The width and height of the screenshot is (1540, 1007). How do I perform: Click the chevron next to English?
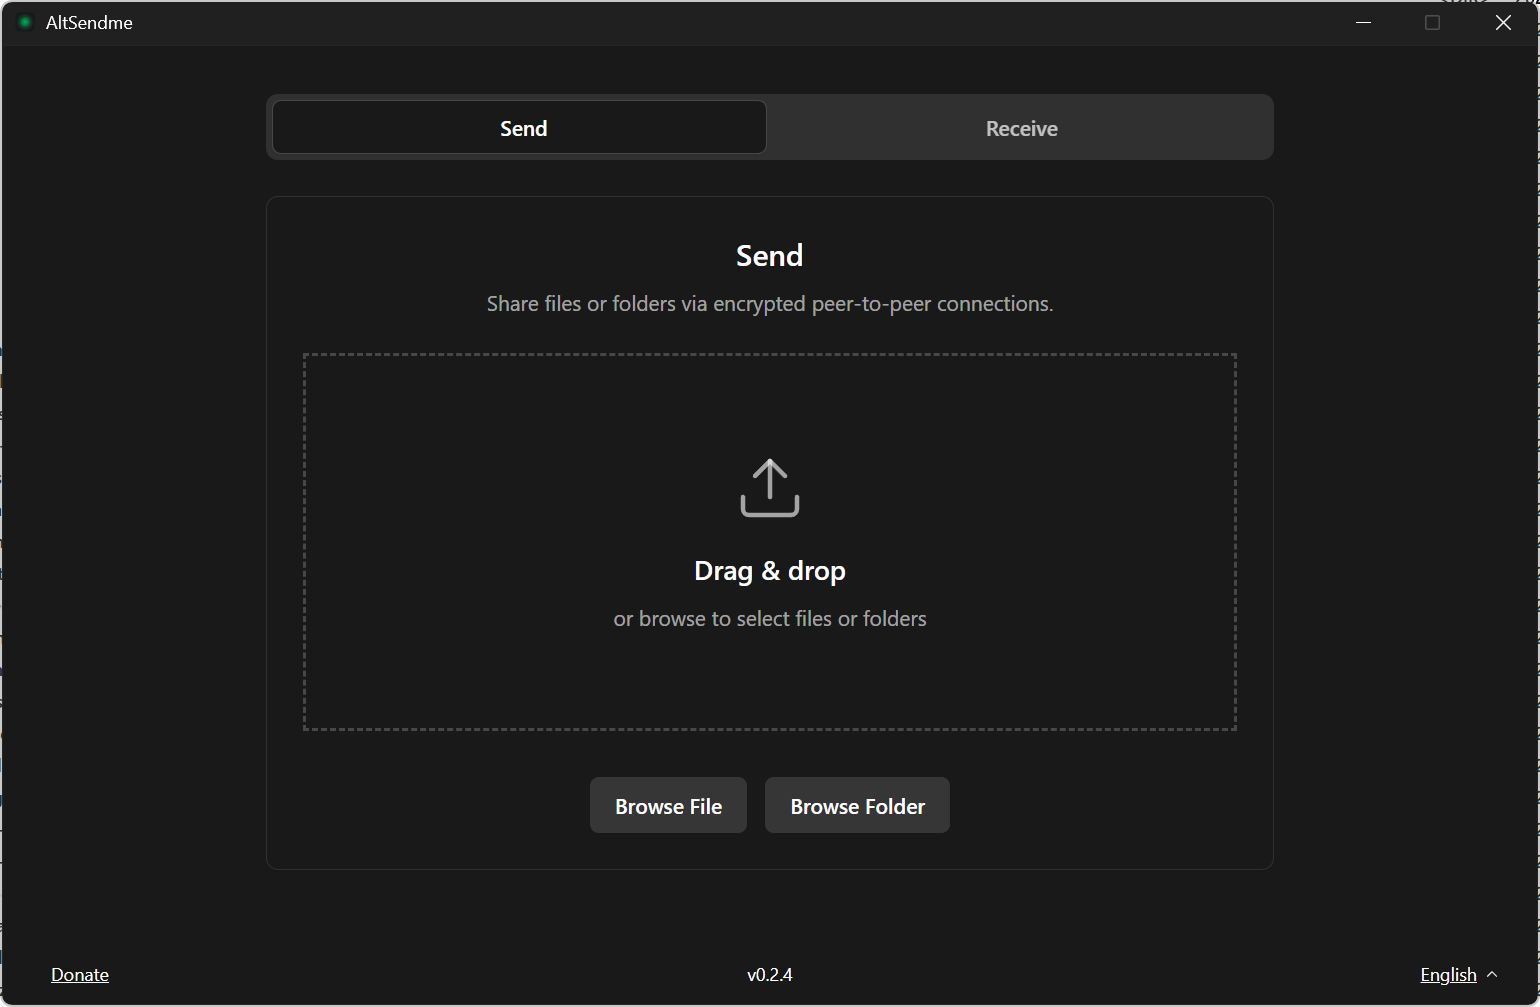[1492, 974]
